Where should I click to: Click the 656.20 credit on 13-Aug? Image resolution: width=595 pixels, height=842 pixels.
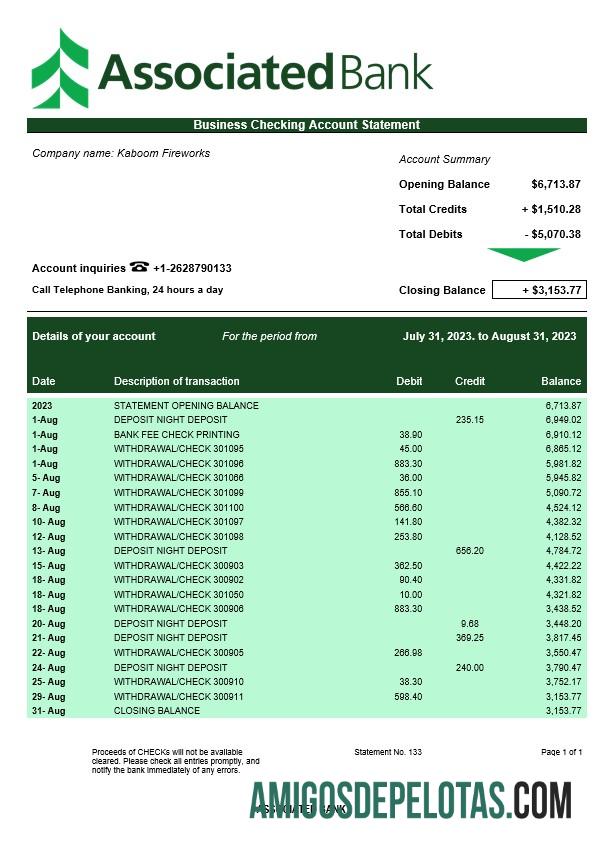[x=469, y=550]
